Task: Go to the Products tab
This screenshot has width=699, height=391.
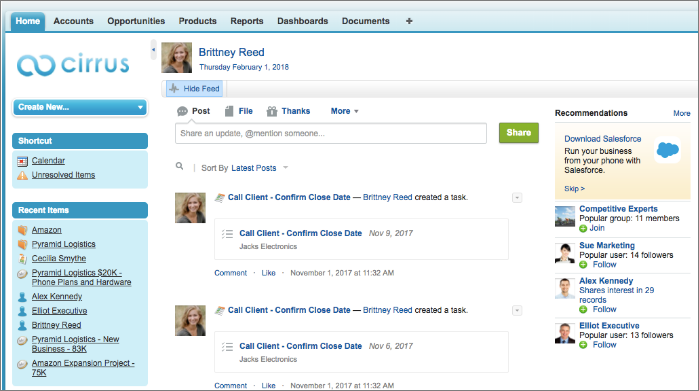Action: pos(197,21)
